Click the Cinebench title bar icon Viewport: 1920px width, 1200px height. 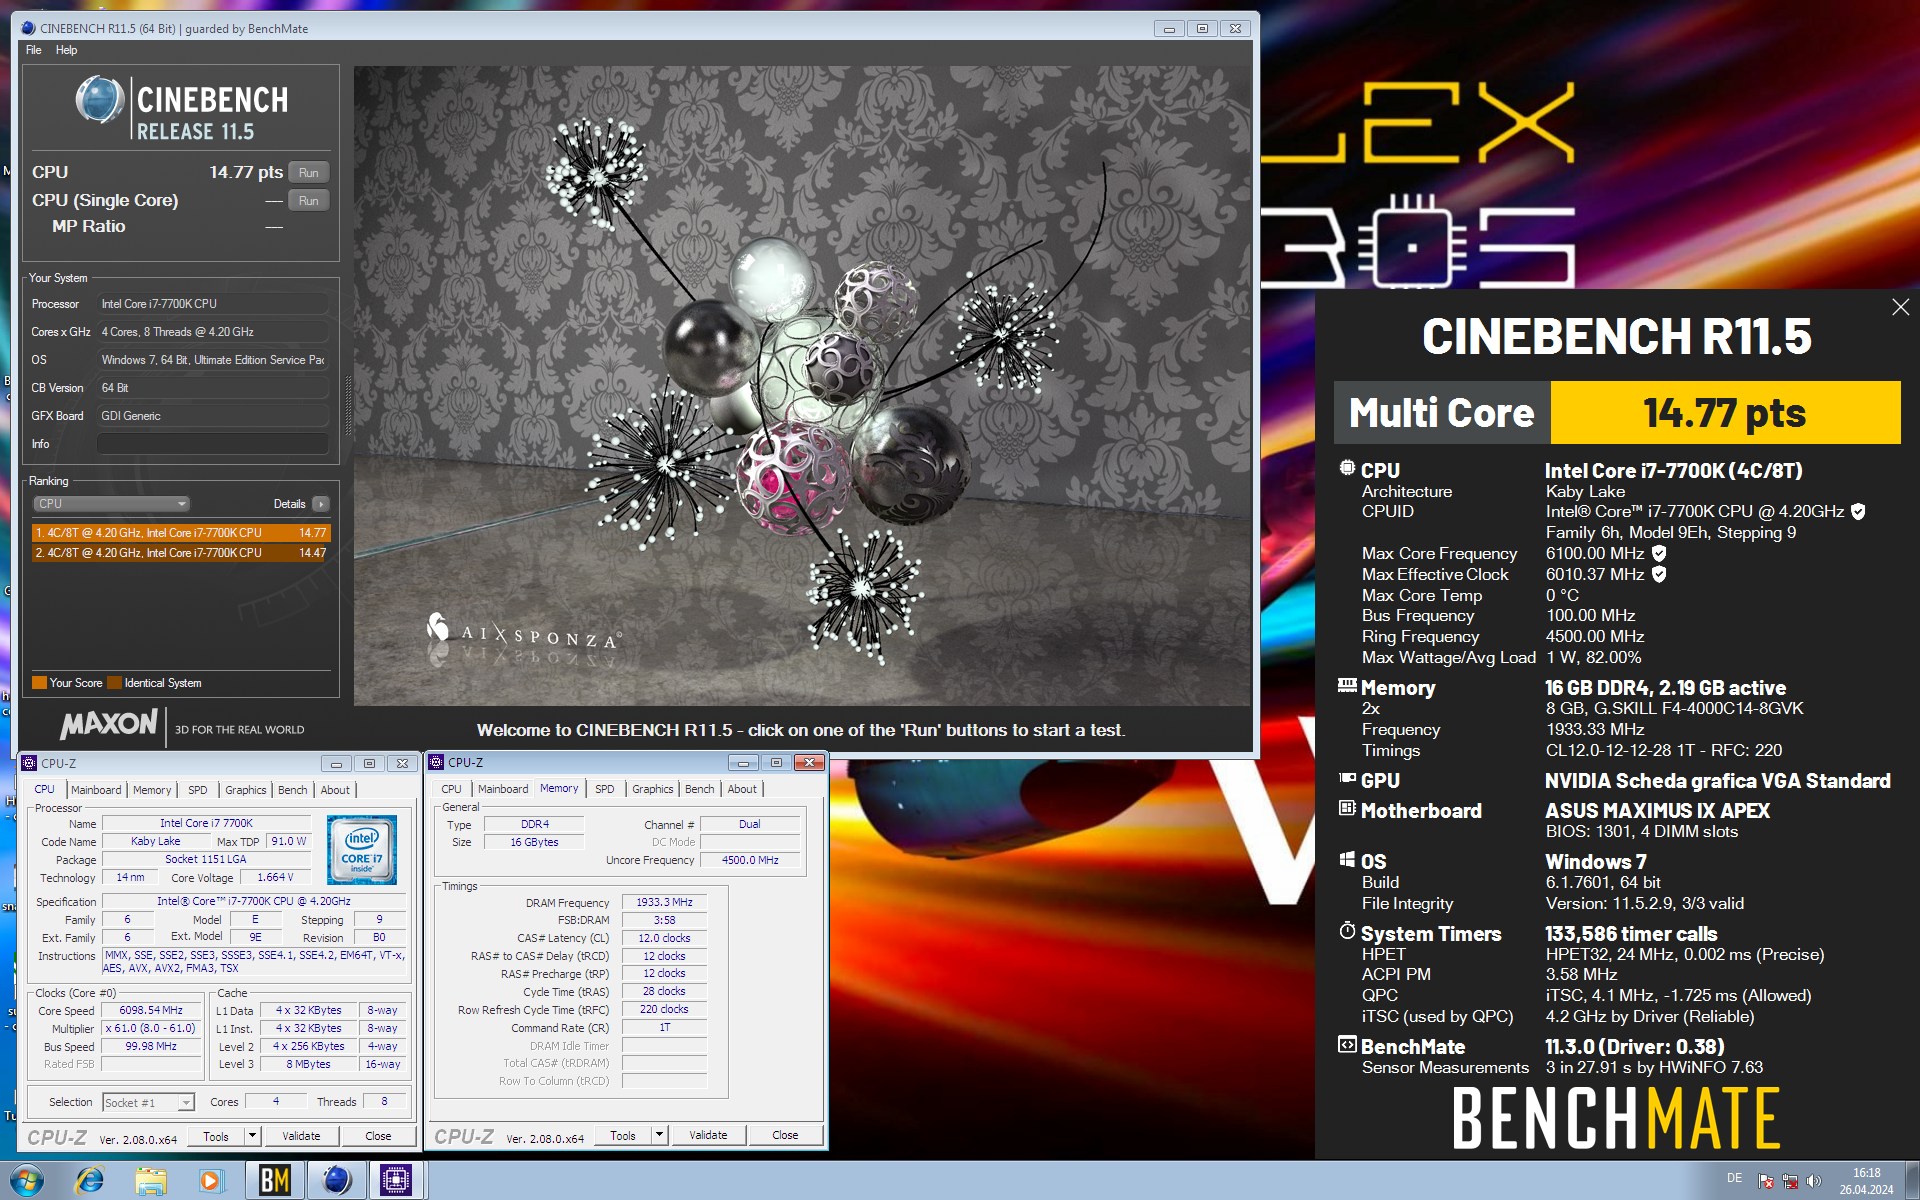[28, 28]
